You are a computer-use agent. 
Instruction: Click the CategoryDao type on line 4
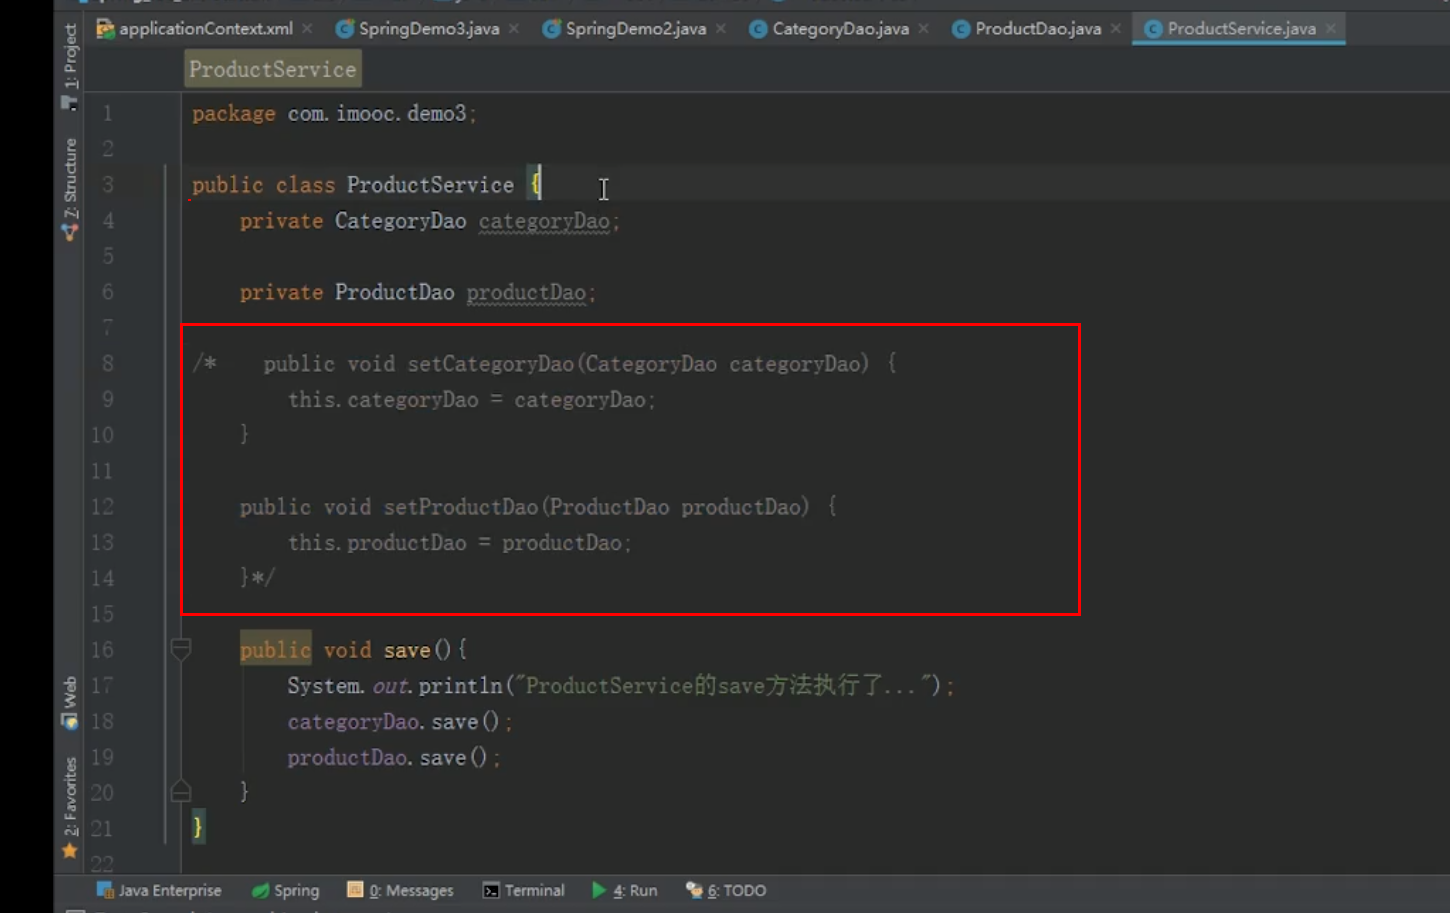point(400,221)
